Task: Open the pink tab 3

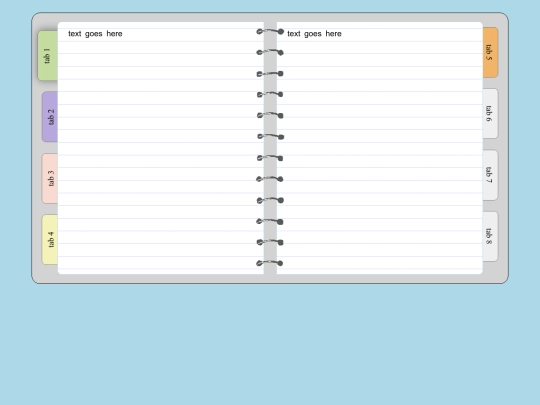Action: point(50,178)
